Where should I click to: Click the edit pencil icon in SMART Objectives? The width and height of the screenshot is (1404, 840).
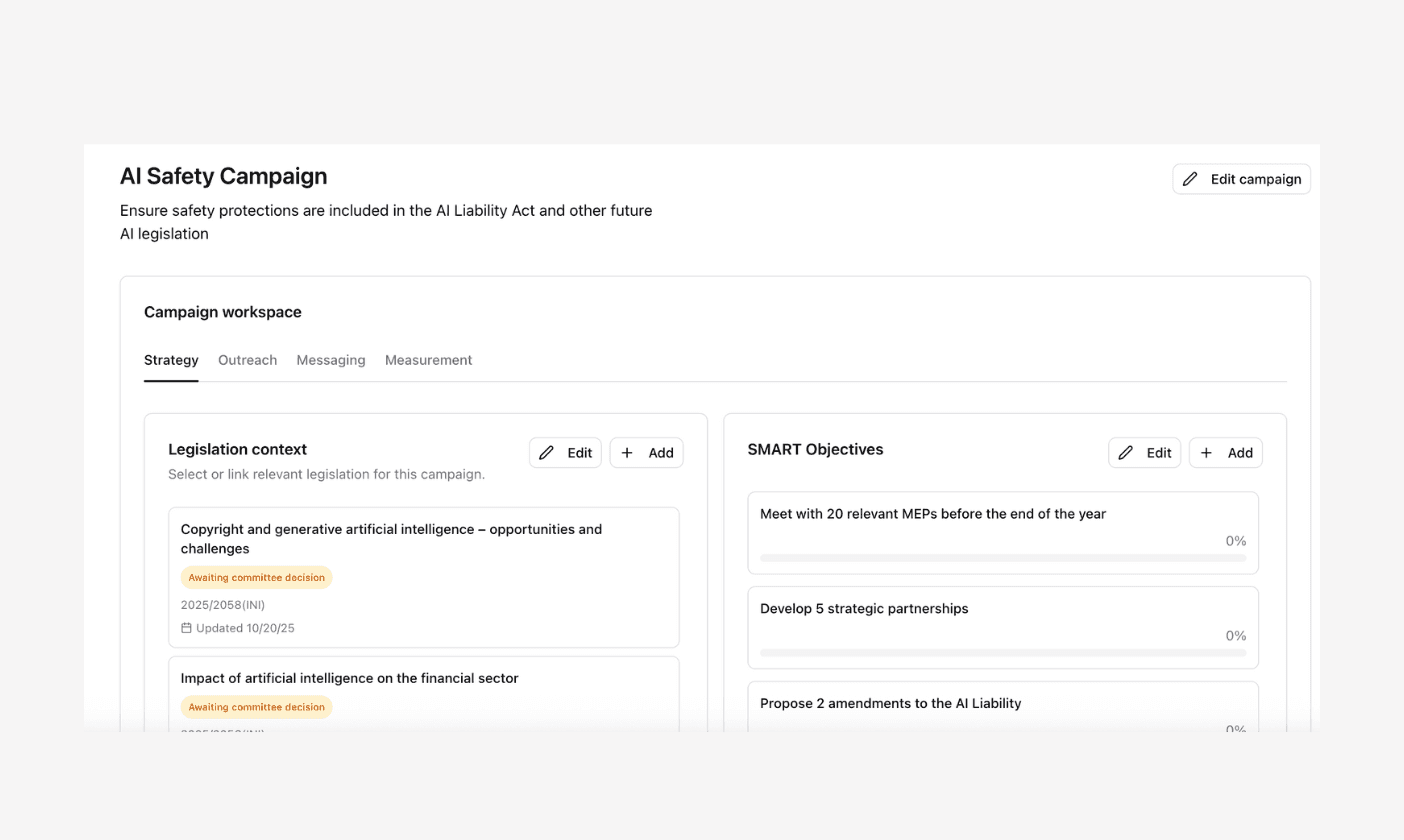[1128, 452]
